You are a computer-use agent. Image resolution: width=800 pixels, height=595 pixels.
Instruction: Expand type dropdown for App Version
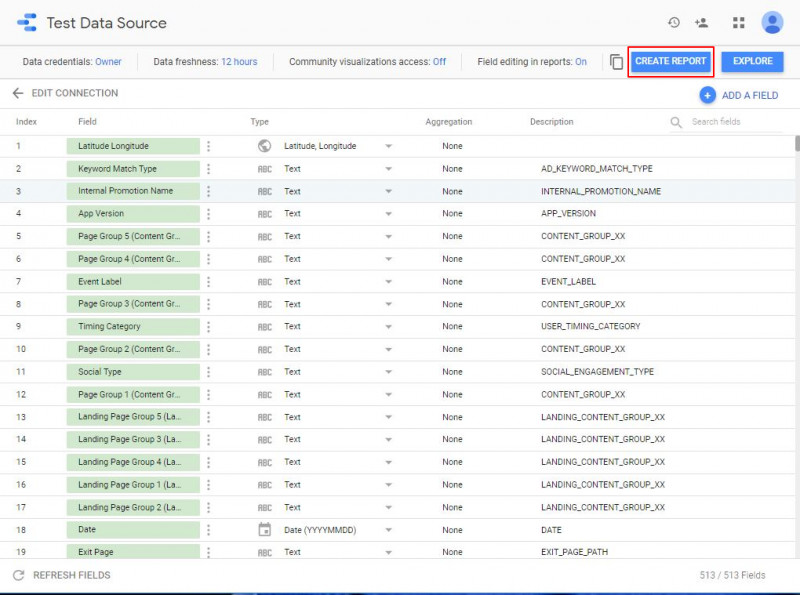coord(388,214)
